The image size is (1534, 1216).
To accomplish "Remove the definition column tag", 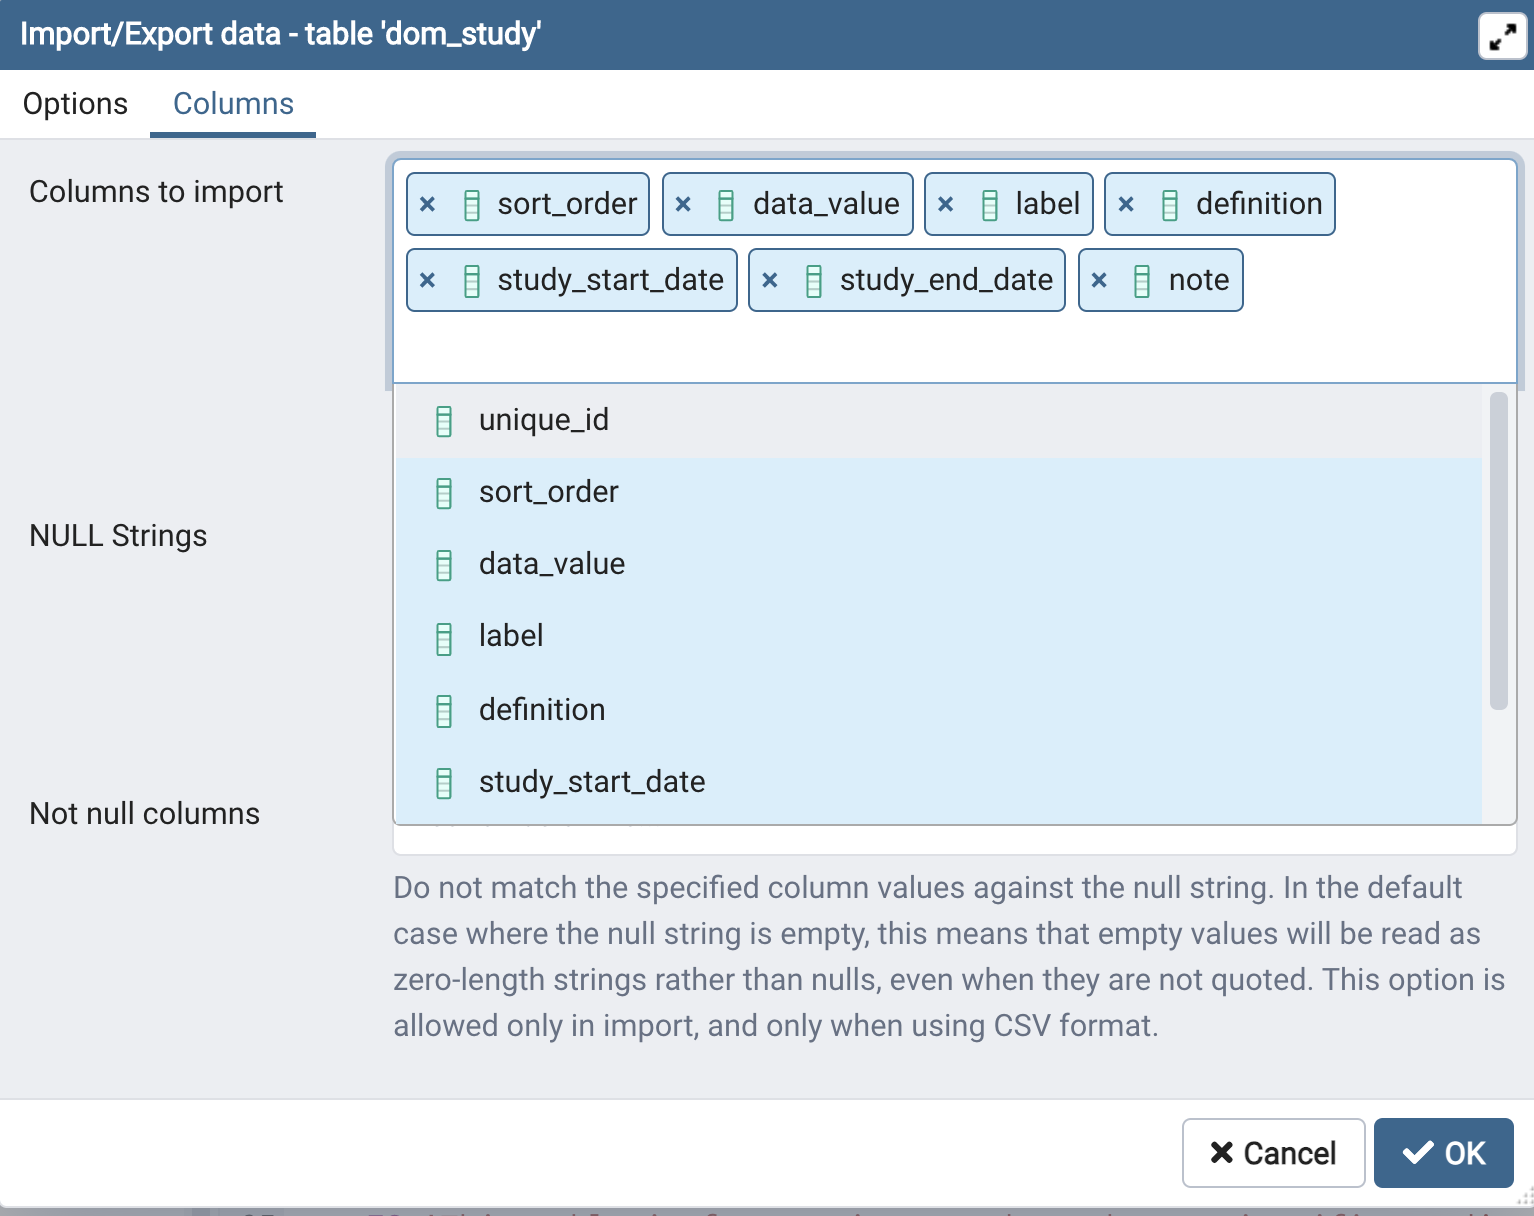I will pos(1126,204).
